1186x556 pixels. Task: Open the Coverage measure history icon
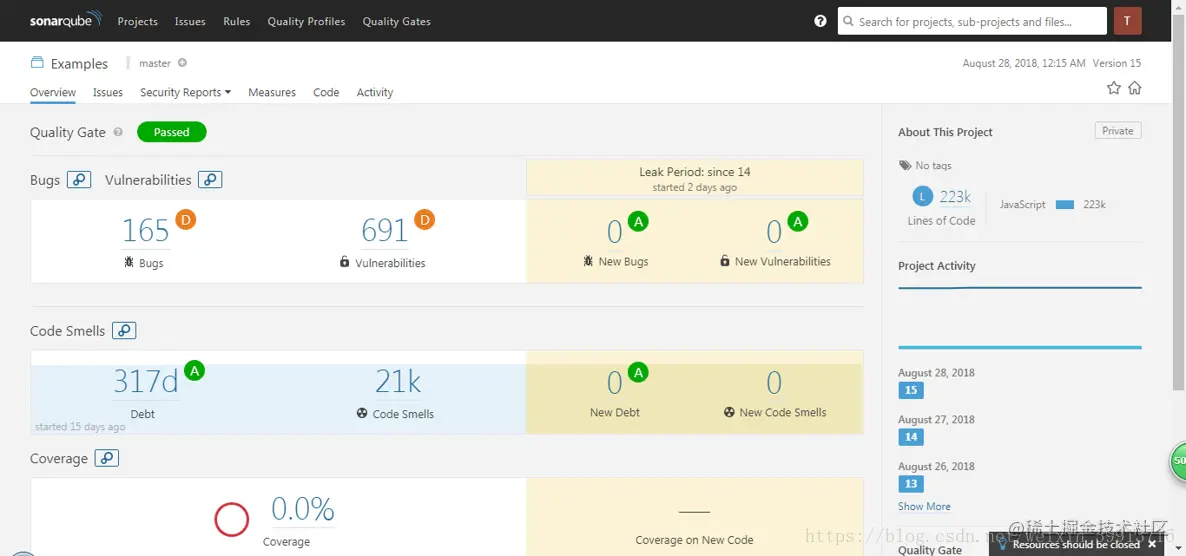[107, 458]
